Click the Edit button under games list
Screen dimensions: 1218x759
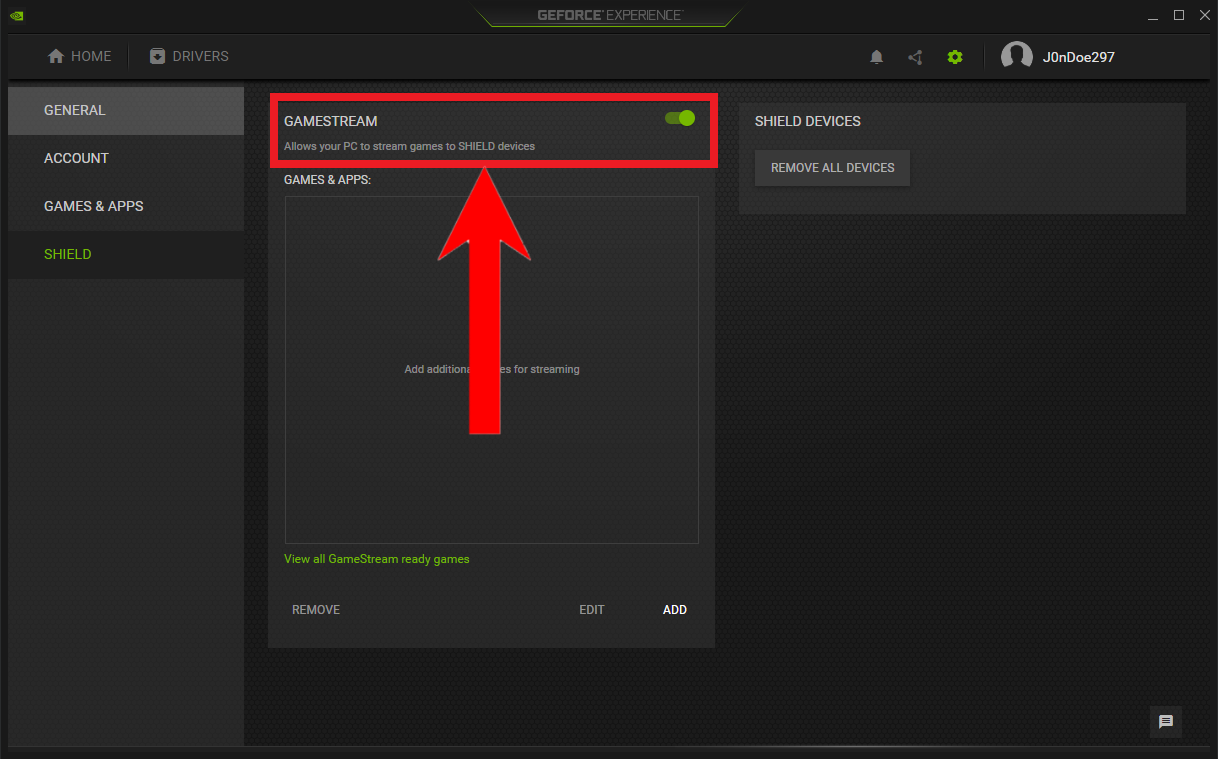592,610
